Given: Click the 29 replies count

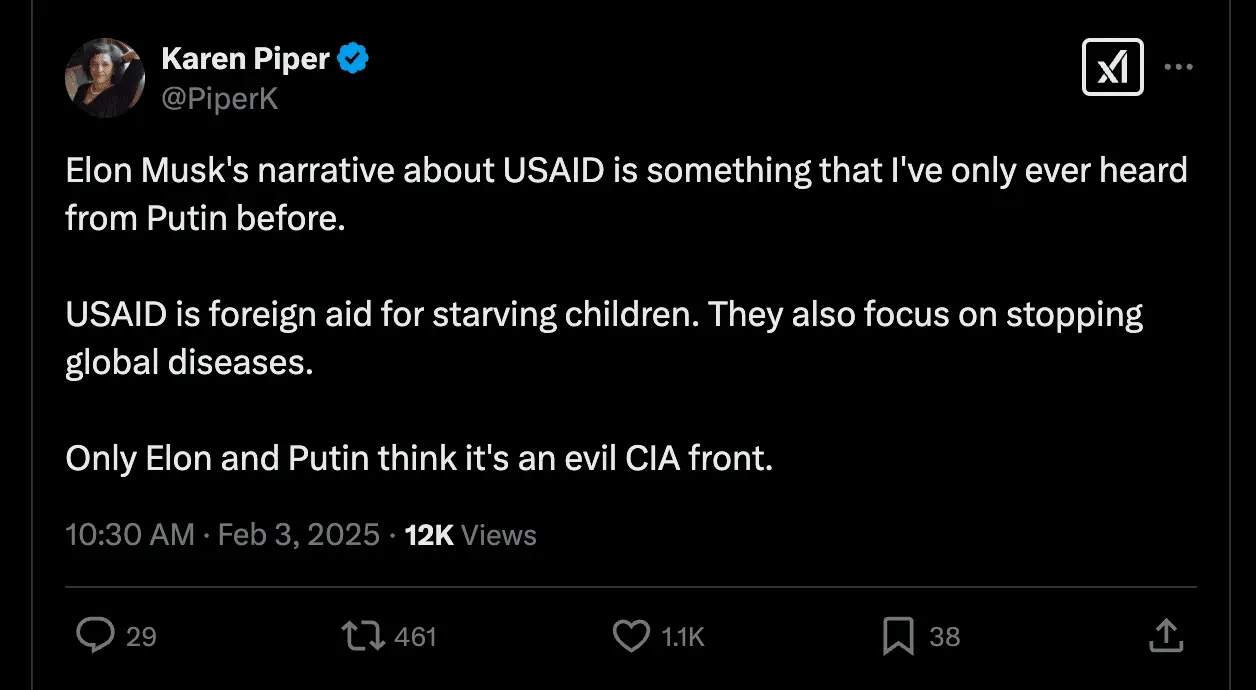Looking at the screenshot, I should [141, 637].
